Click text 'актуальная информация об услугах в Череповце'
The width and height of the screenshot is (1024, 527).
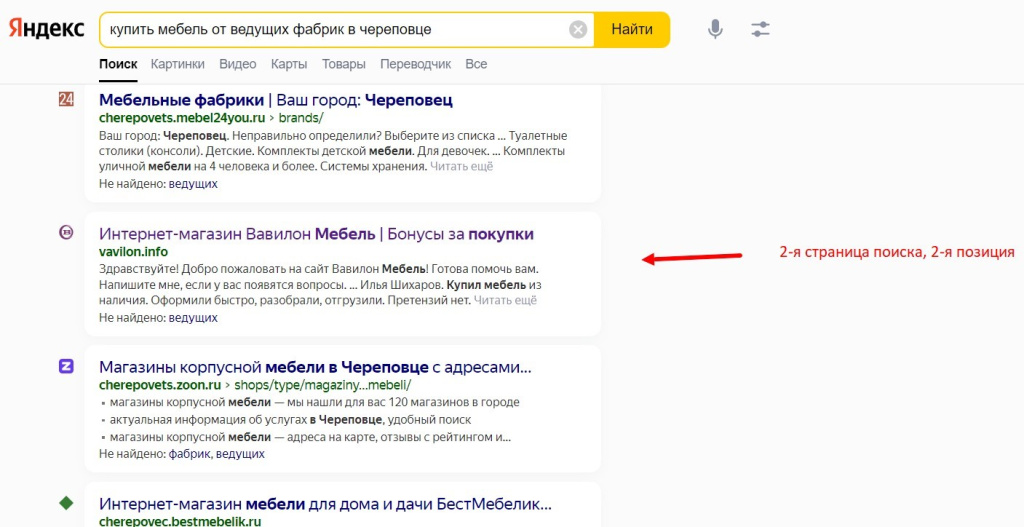tap(248, 420)
